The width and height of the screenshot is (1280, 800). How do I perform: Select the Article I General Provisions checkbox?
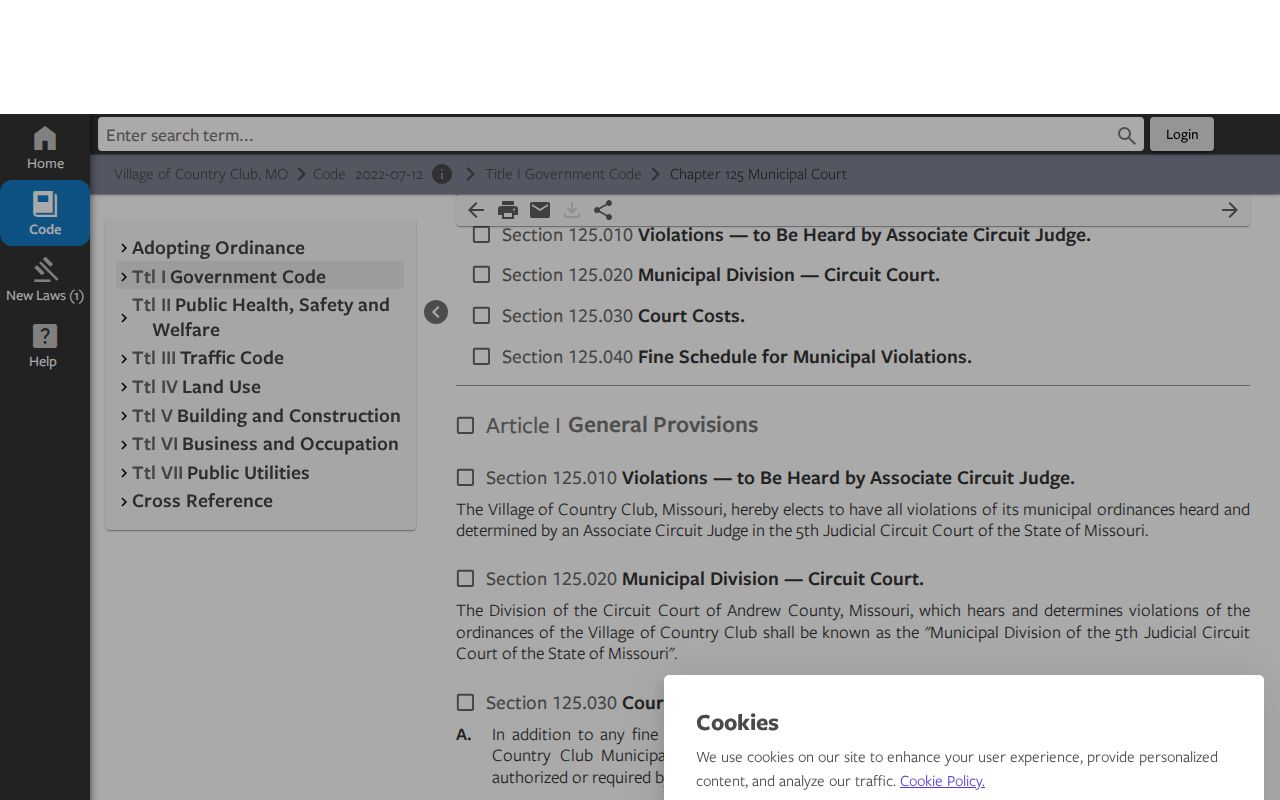[x=465, y=425]
